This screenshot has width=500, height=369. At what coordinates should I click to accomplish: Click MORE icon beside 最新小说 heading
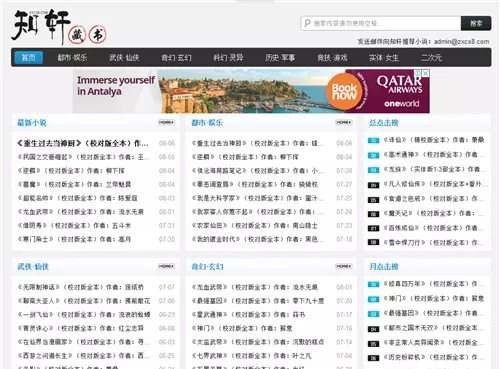(x=166, y=122)
